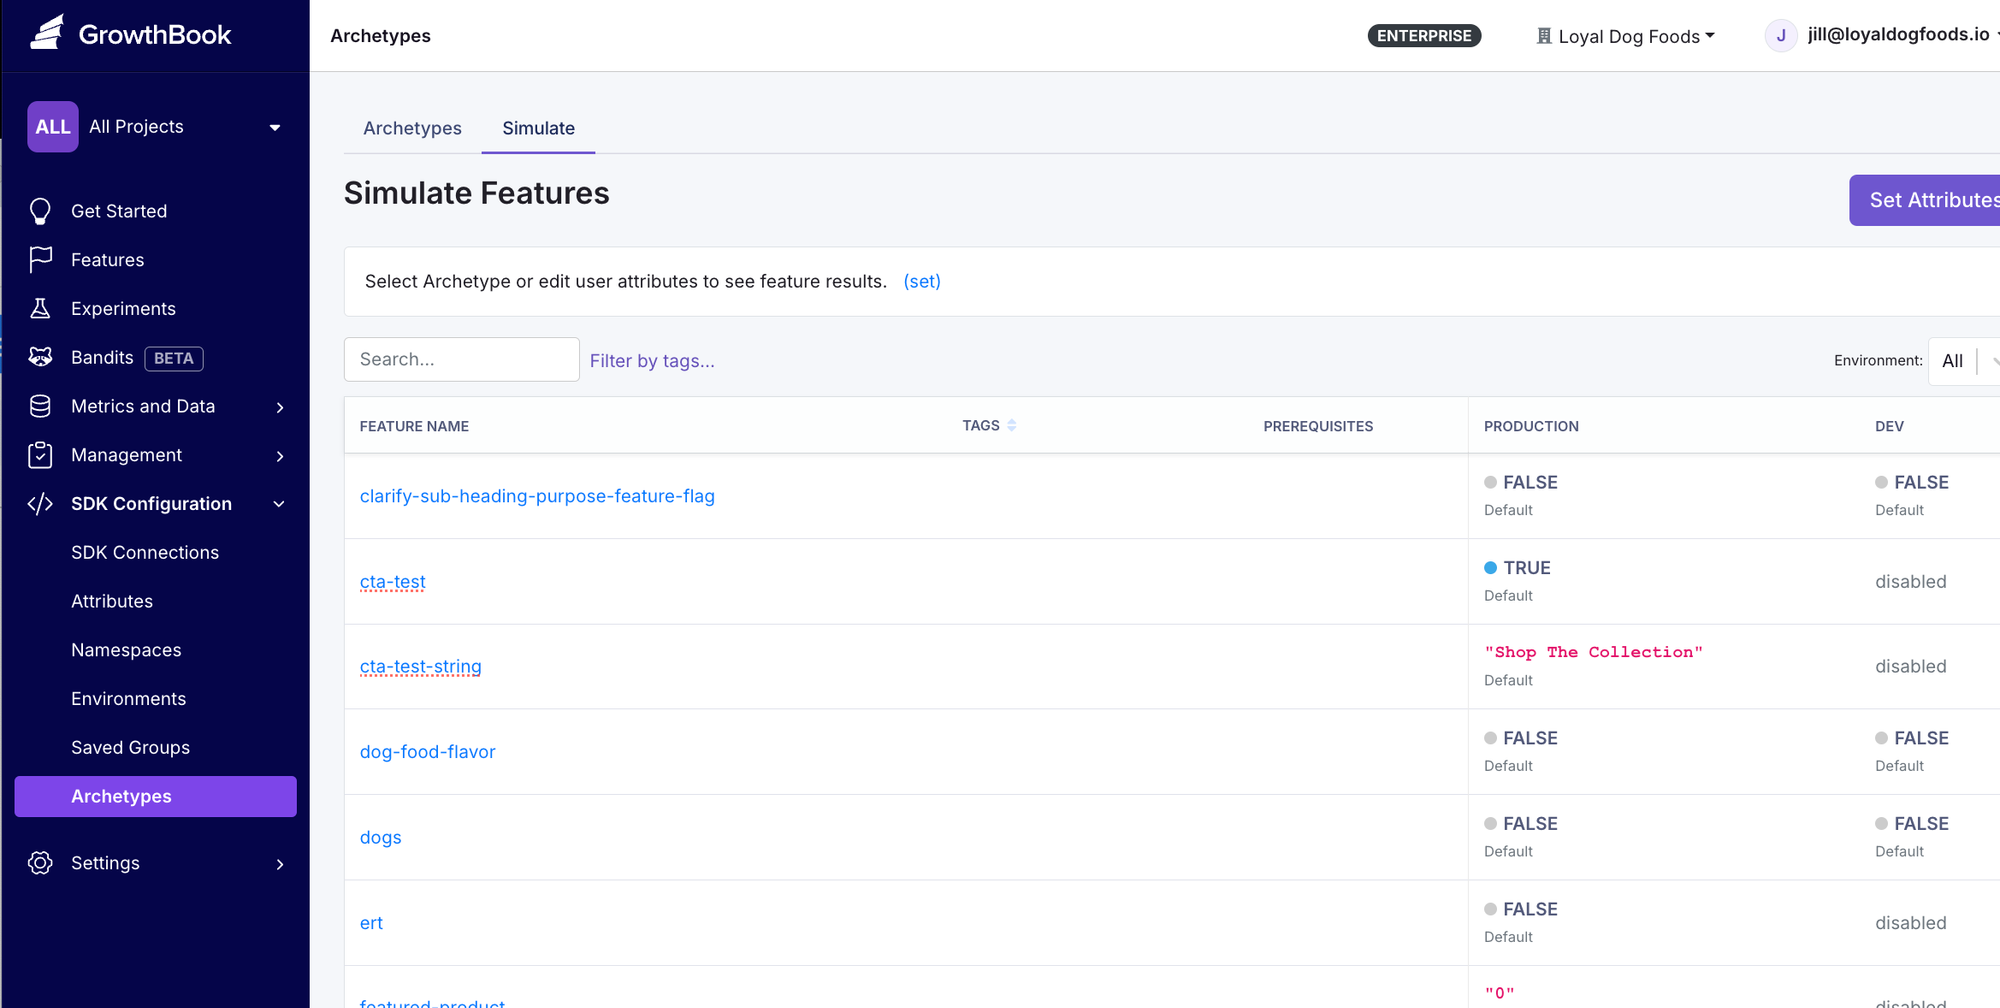Click the "Shop The Collection" value
Viewport: 2000px width, 1008px height.
1593,652
